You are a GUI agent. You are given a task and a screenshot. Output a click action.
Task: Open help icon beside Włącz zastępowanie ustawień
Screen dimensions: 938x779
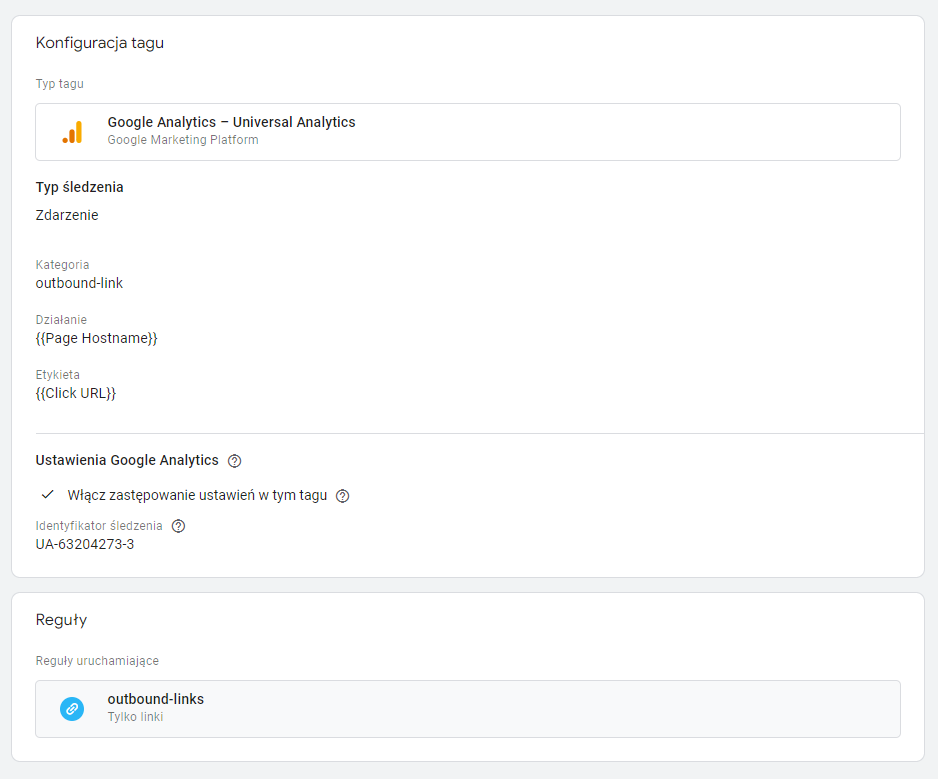coord(342,496)
